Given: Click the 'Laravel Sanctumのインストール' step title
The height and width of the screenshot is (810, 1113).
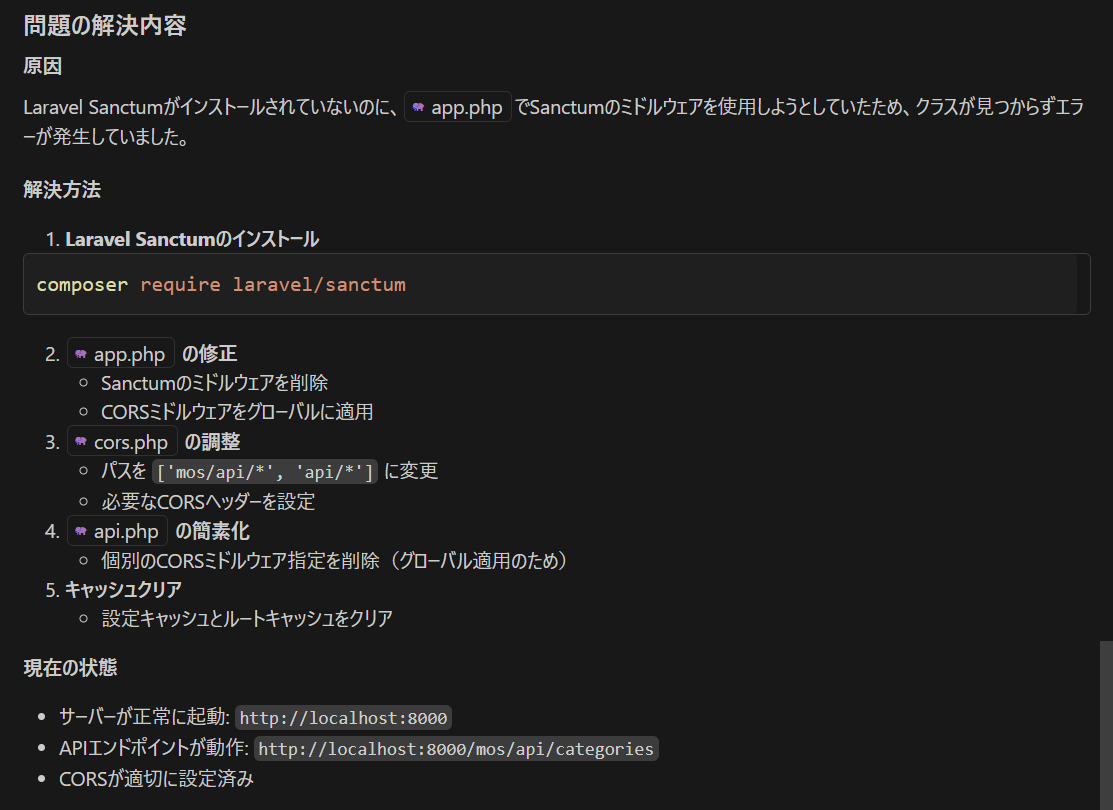Looking at the screenshot, I should click(192, 239).
